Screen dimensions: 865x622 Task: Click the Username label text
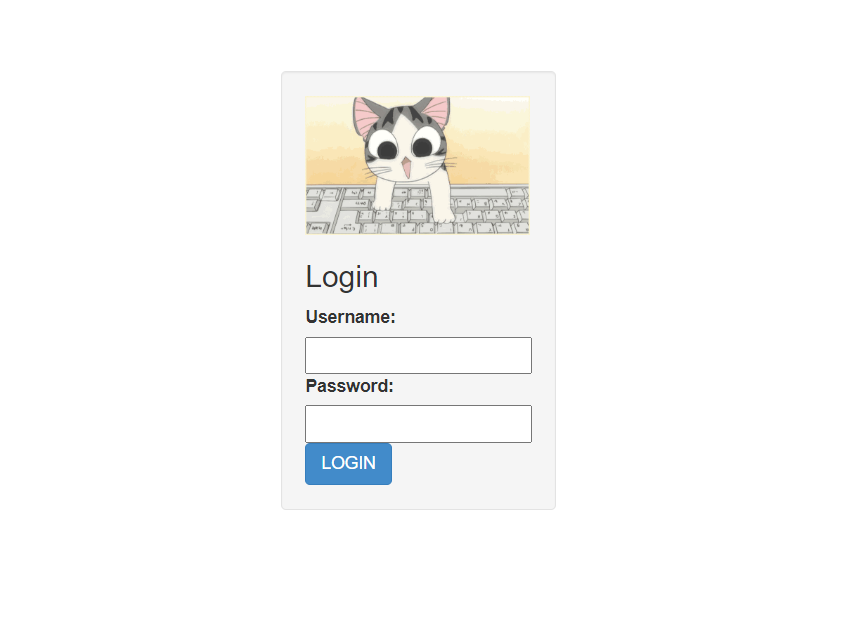tap(350, 317)
